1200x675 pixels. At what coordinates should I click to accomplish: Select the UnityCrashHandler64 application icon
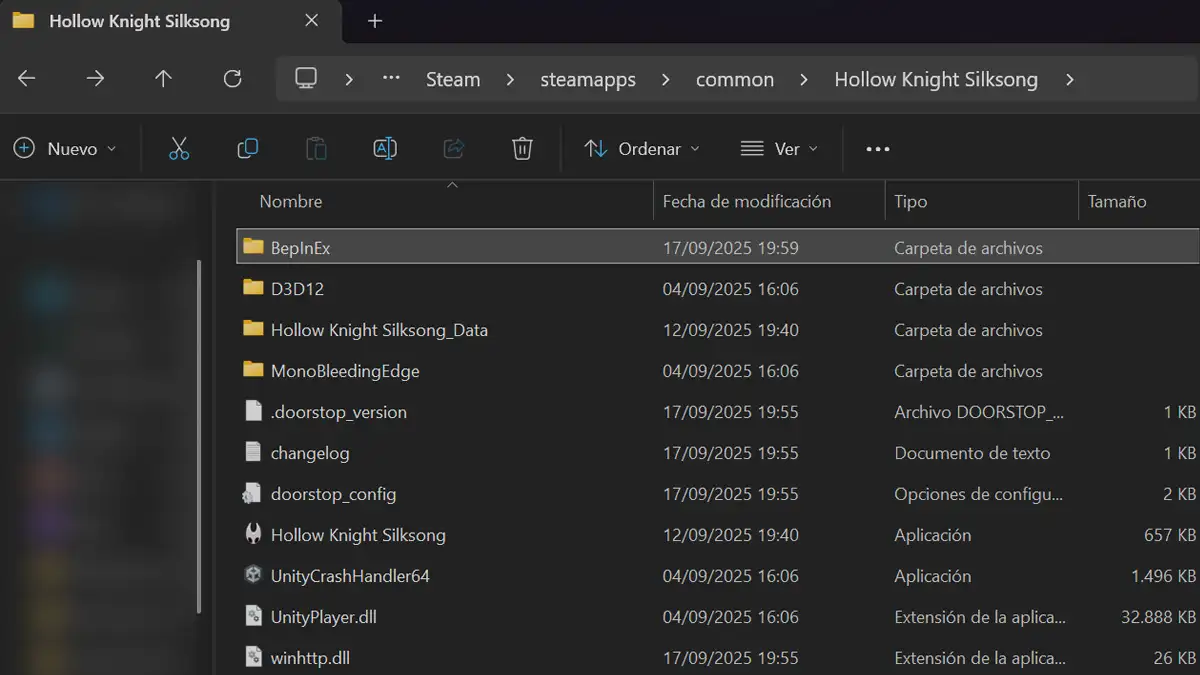pyautogui.click(x=253, y=575)
